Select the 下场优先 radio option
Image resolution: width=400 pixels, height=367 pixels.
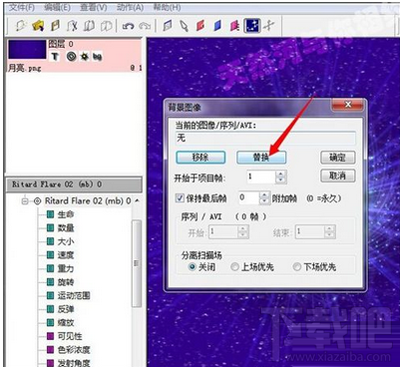[x=297, y=267]
